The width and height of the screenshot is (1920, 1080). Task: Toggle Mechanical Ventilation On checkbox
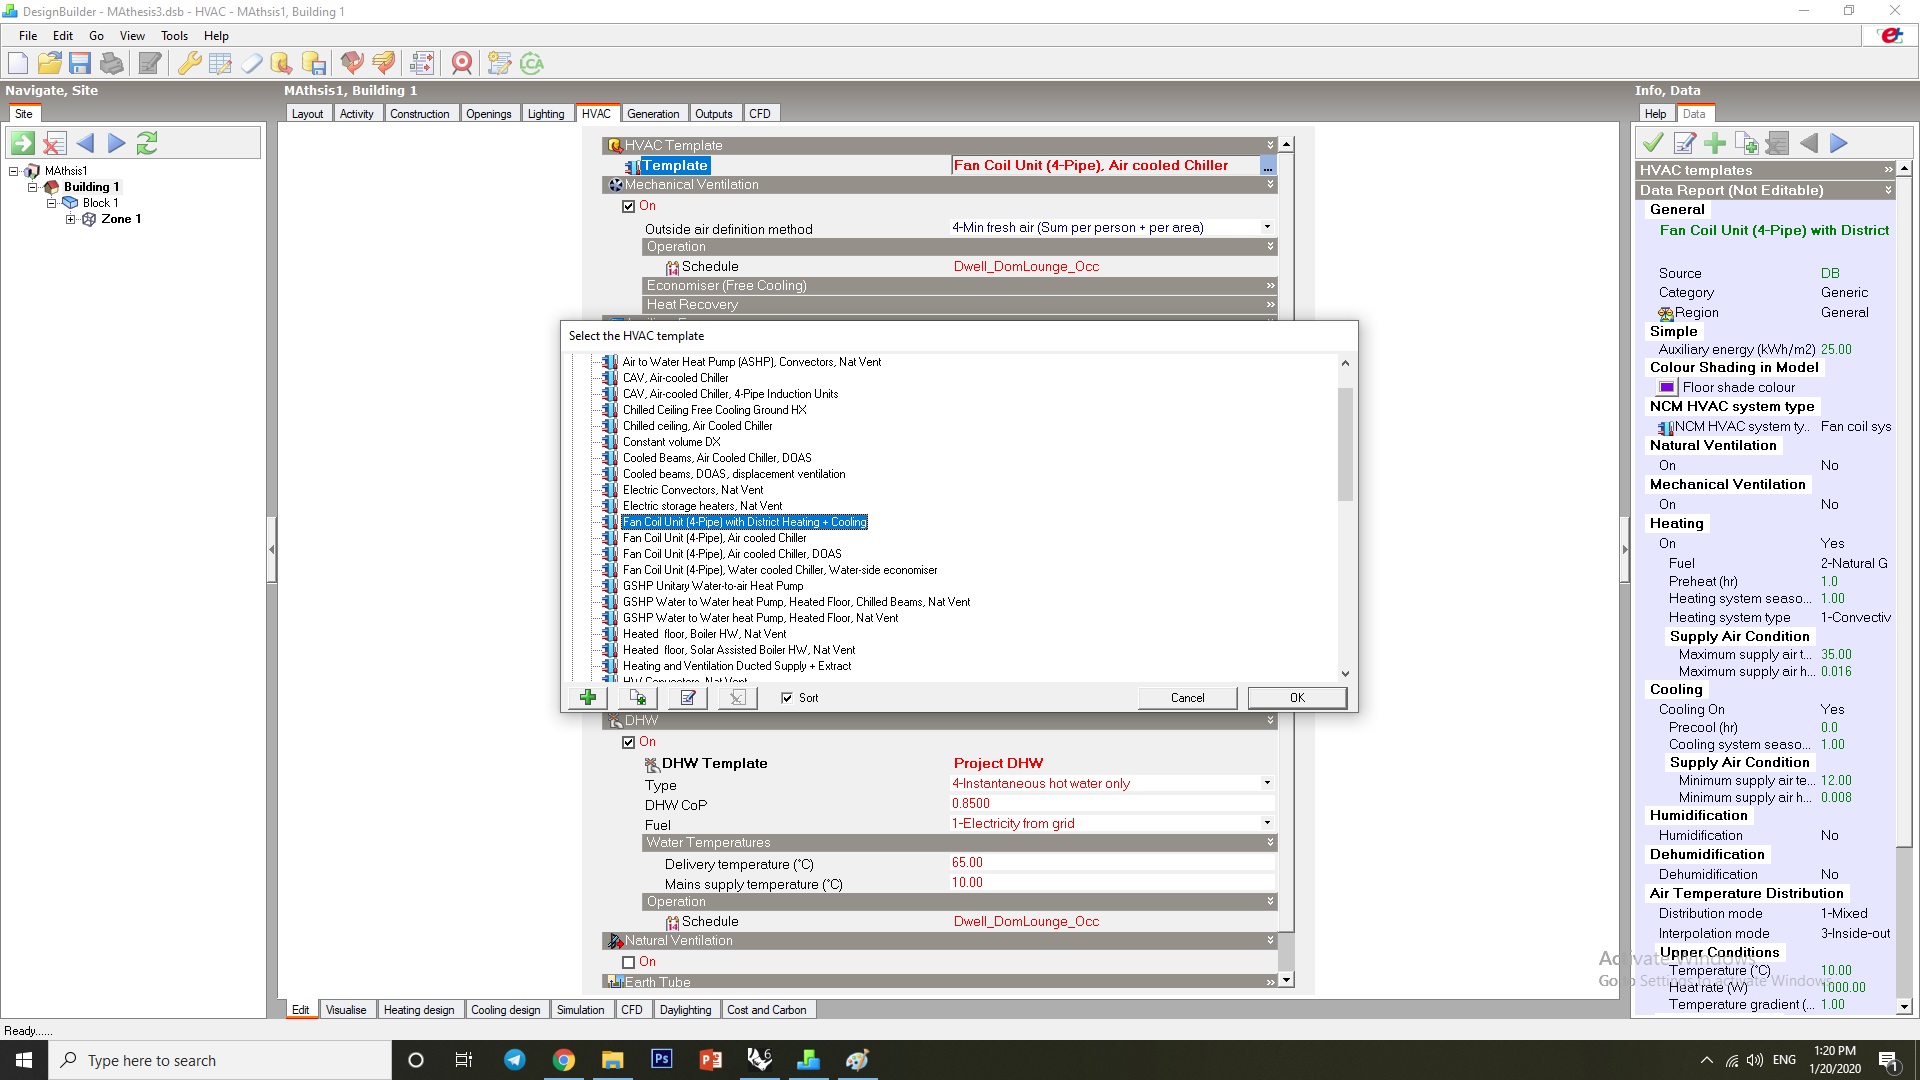pyautogui.click(x=628, y=206)
